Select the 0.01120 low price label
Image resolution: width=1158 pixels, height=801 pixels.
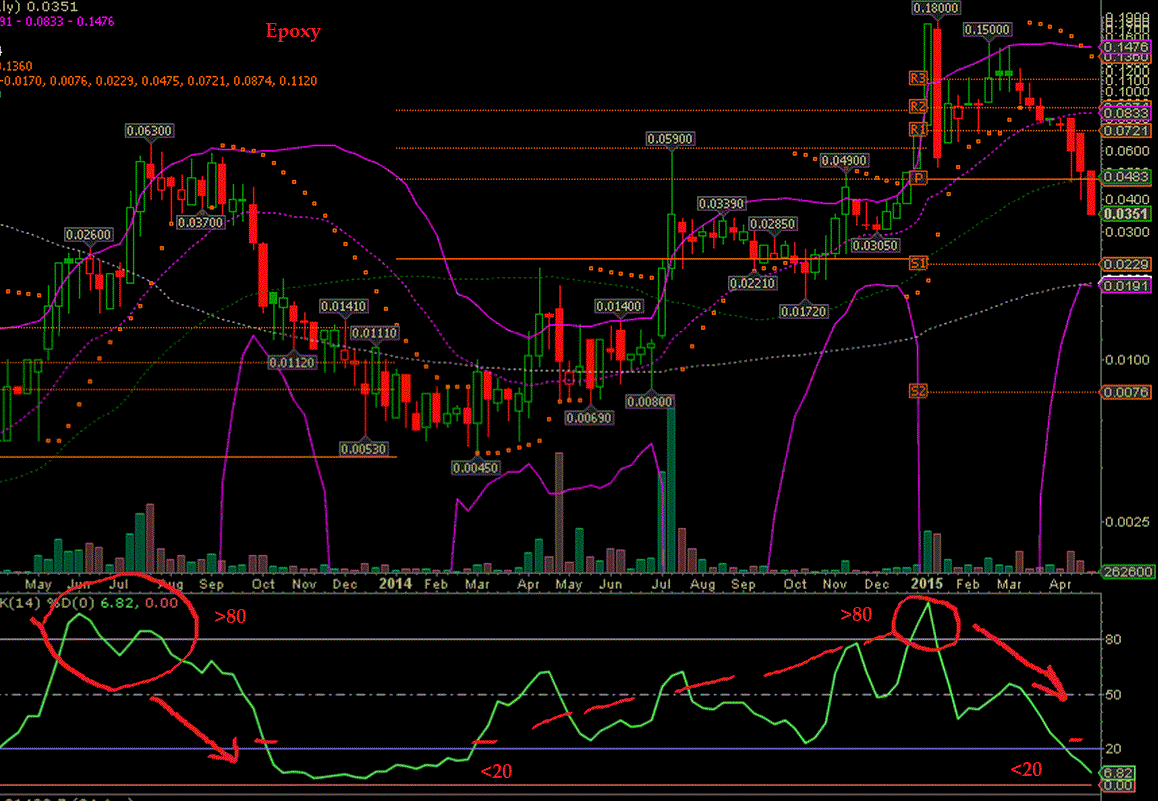point(292,362)
